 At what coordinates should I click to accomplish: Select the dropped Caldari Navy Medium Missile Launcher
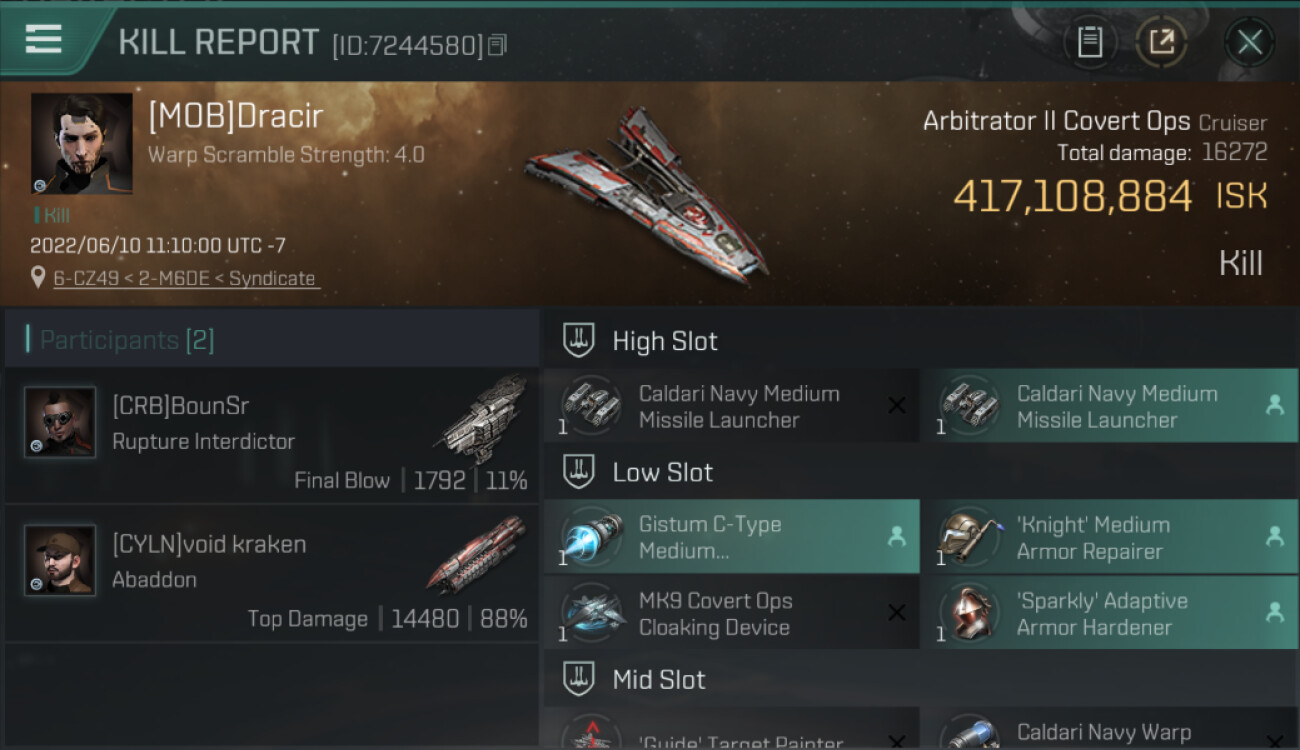tap(1109, 406)
